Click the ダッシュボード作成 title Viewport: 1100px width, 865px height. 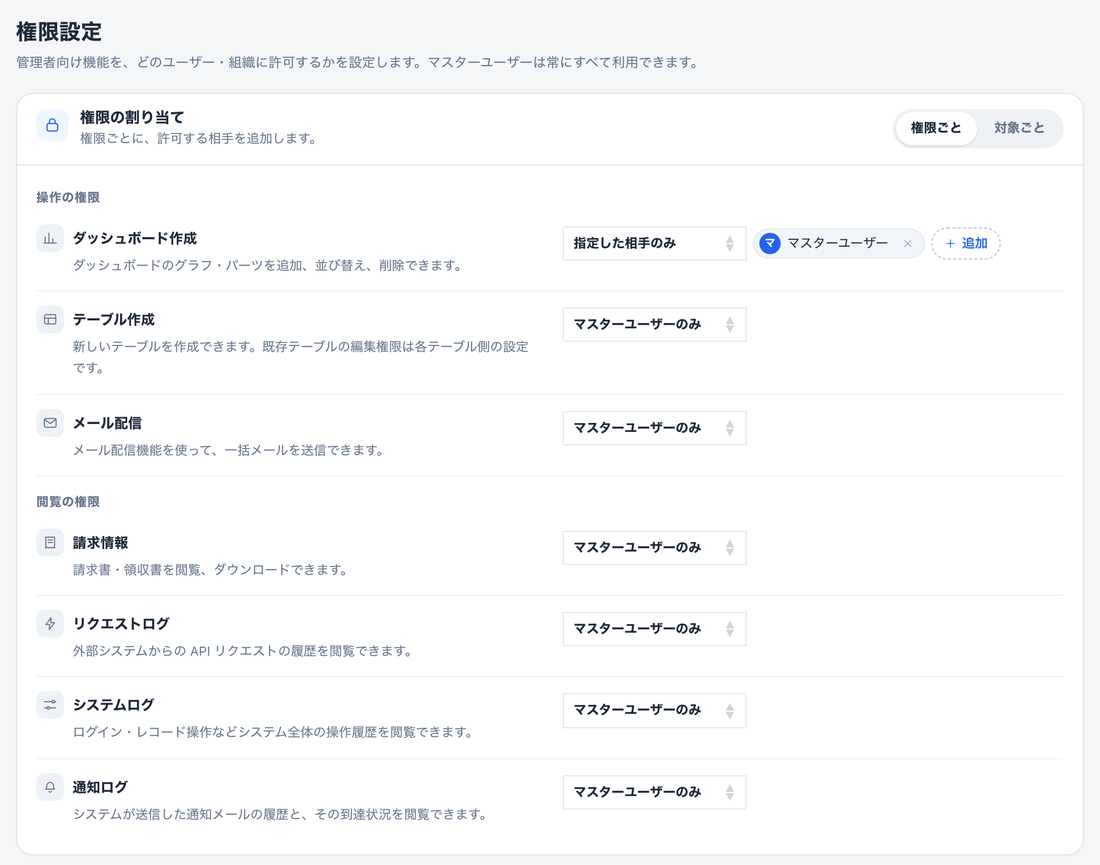pyautogui.click(x=135, y=239)
